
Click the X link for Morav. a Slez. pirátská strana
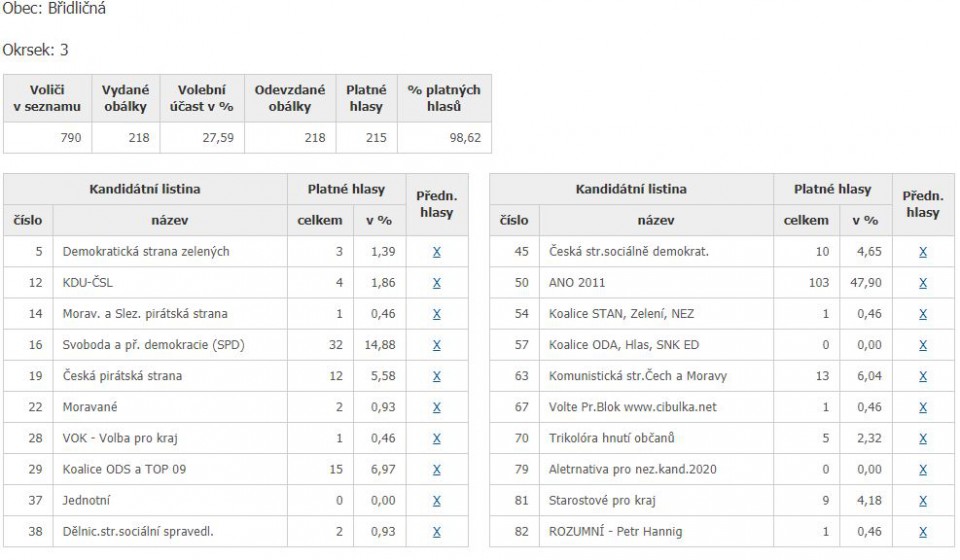point(437,314)
